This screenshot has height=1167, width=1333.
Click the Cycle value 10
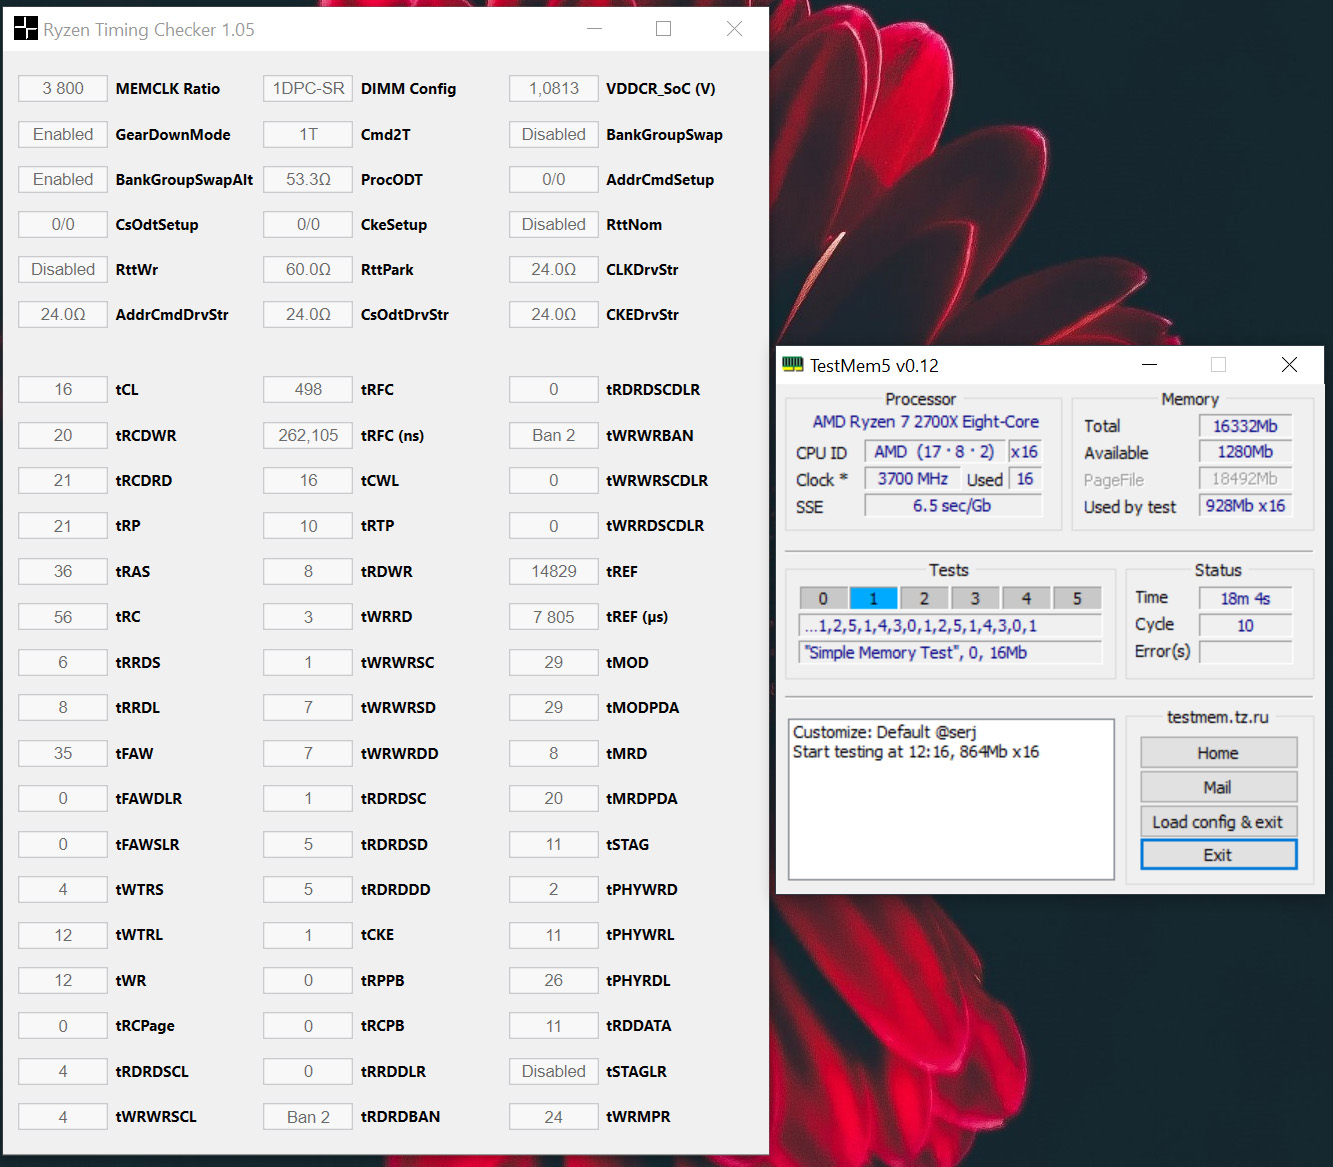(x=1245, y=625)
